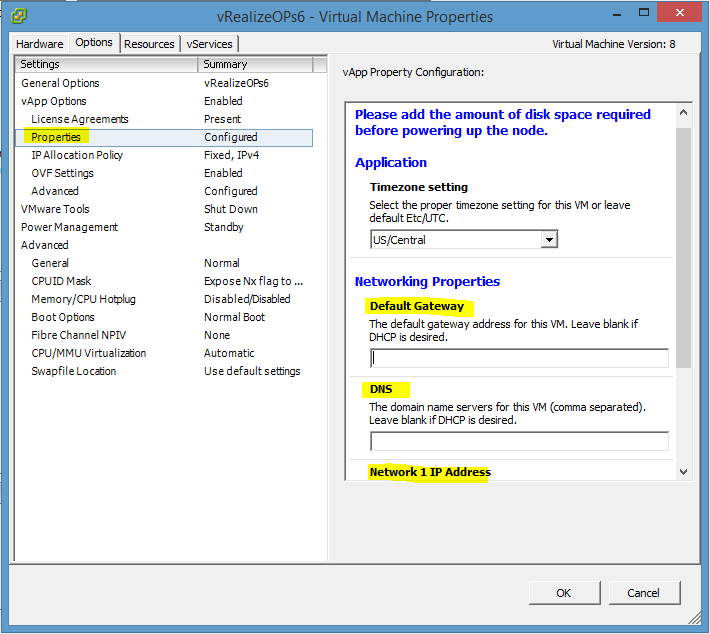Click 'Network 1 IP Address' label

pyautogui.click(x=430, y=472)
